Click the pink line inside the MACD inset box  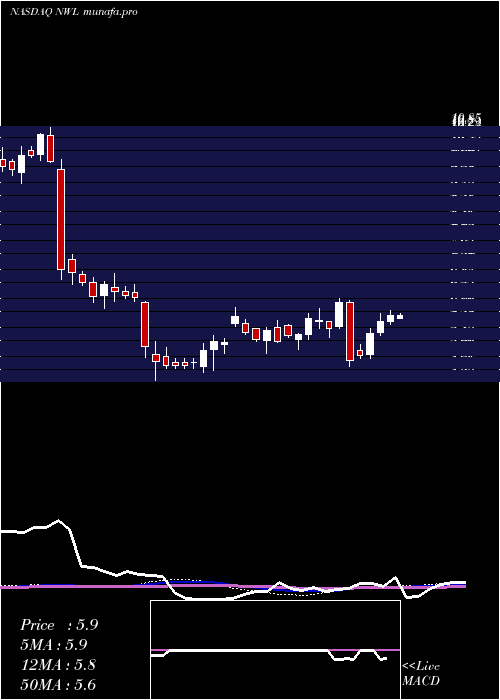point(275,650)
